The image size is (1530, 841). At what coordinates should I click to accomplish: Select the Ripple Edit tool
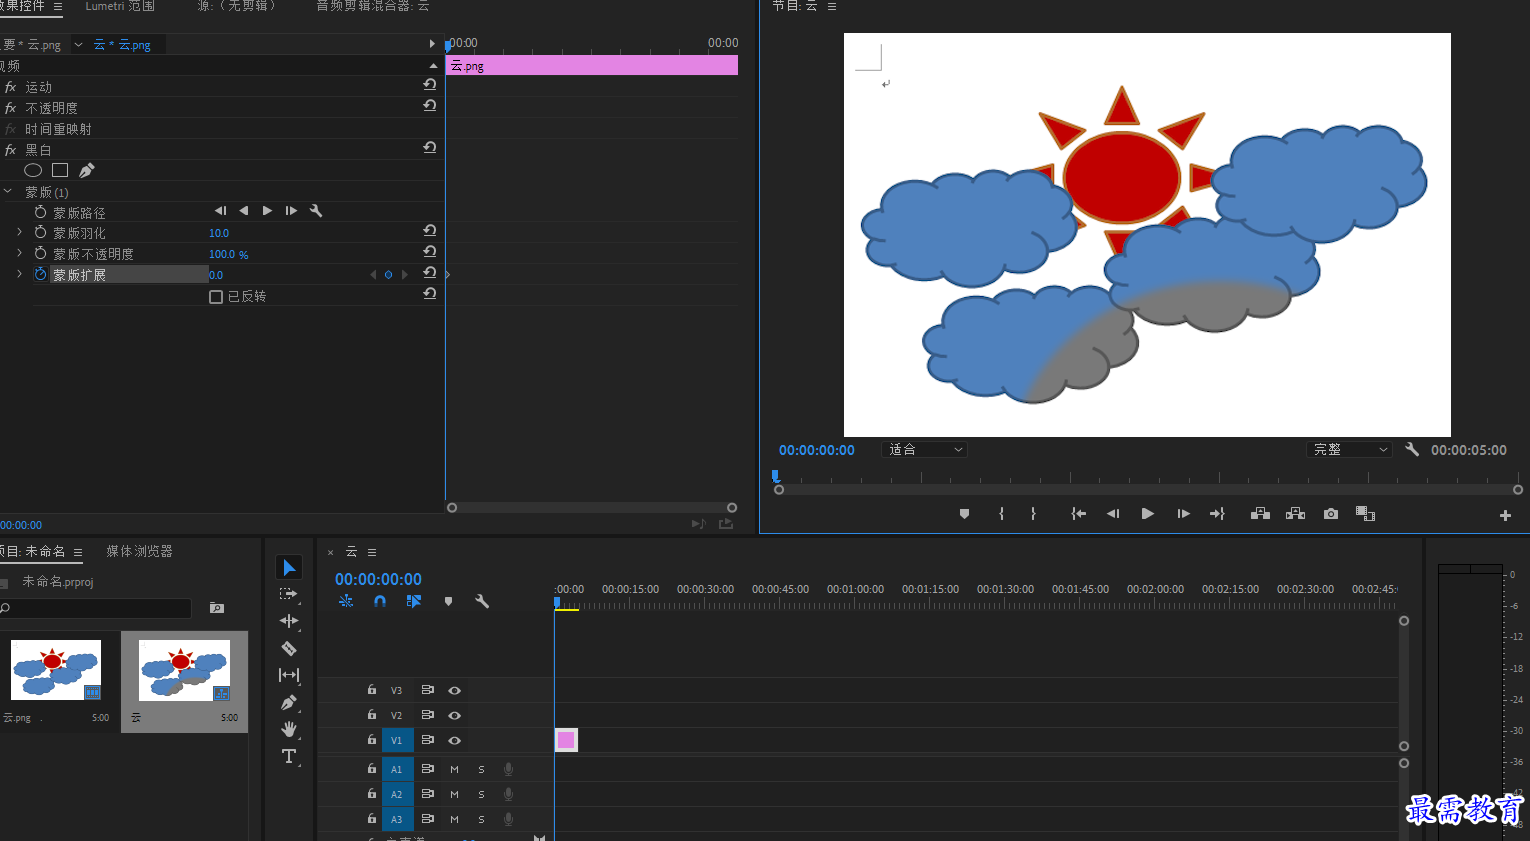289,621
